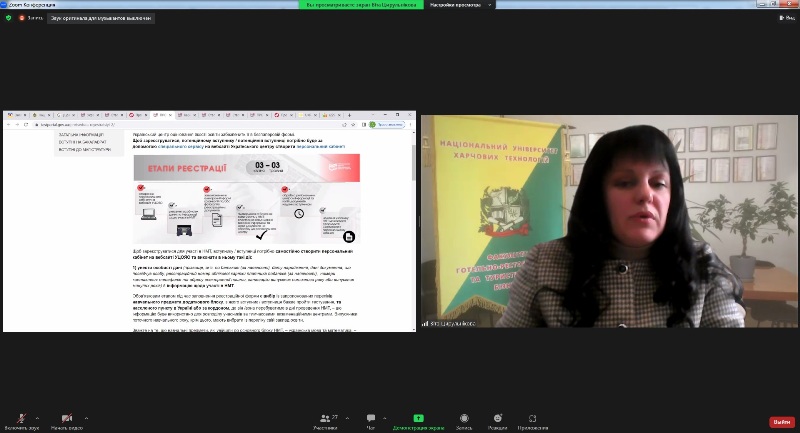Click the large black checkmark in infographic
The height and width of the screenshot is (433, 800).
[x=261, y=235]
